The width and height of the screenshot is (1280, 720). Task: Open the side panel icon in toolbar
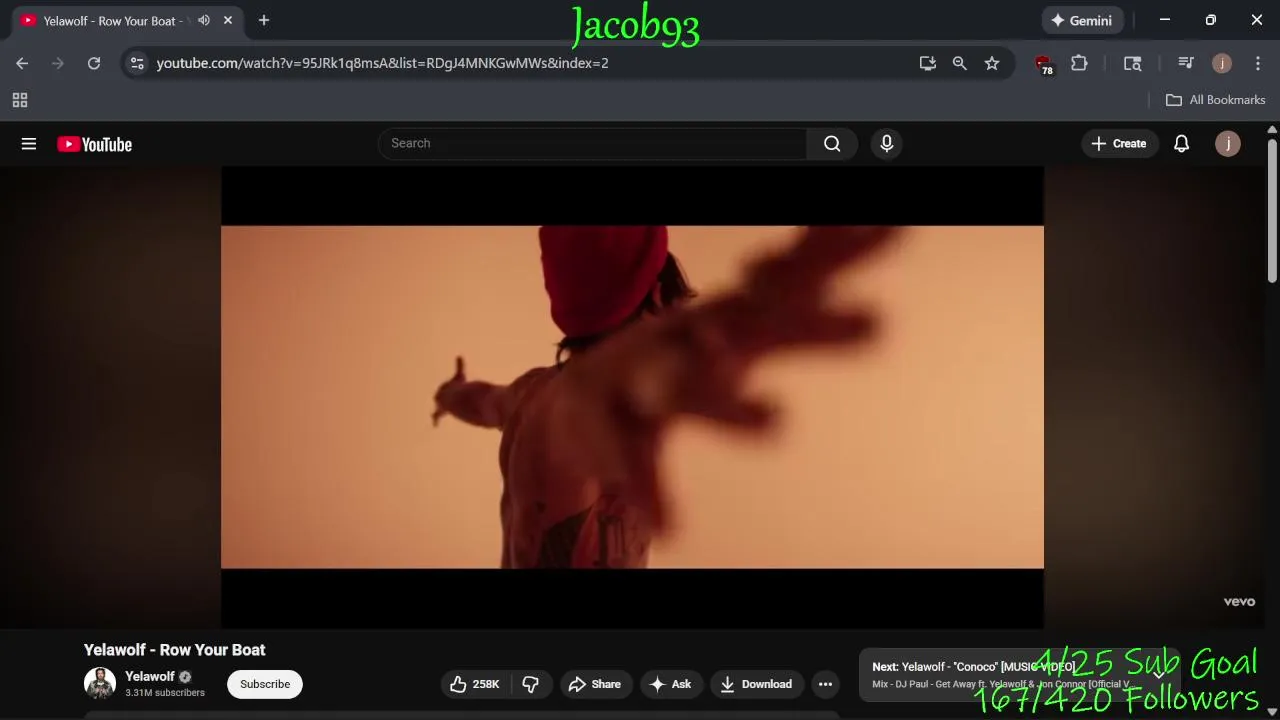[1133, 63]
